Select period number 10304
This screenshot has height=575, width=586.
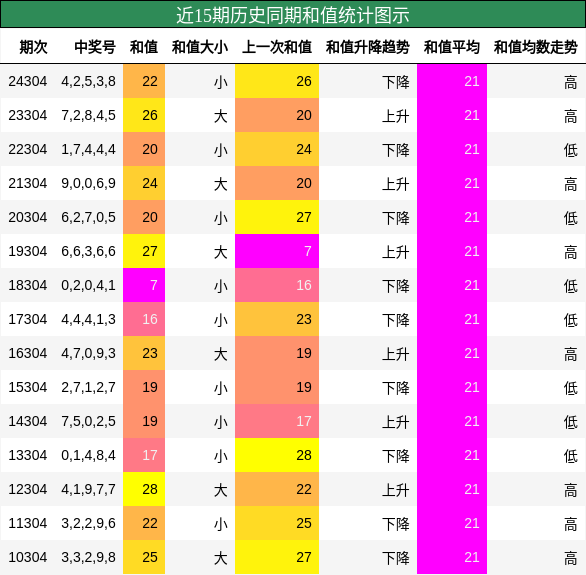[x=28, y=557]
